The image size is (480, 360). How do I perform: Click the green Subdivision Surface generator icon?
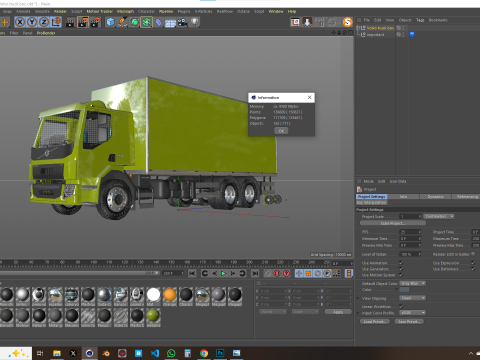pos(134,22)
